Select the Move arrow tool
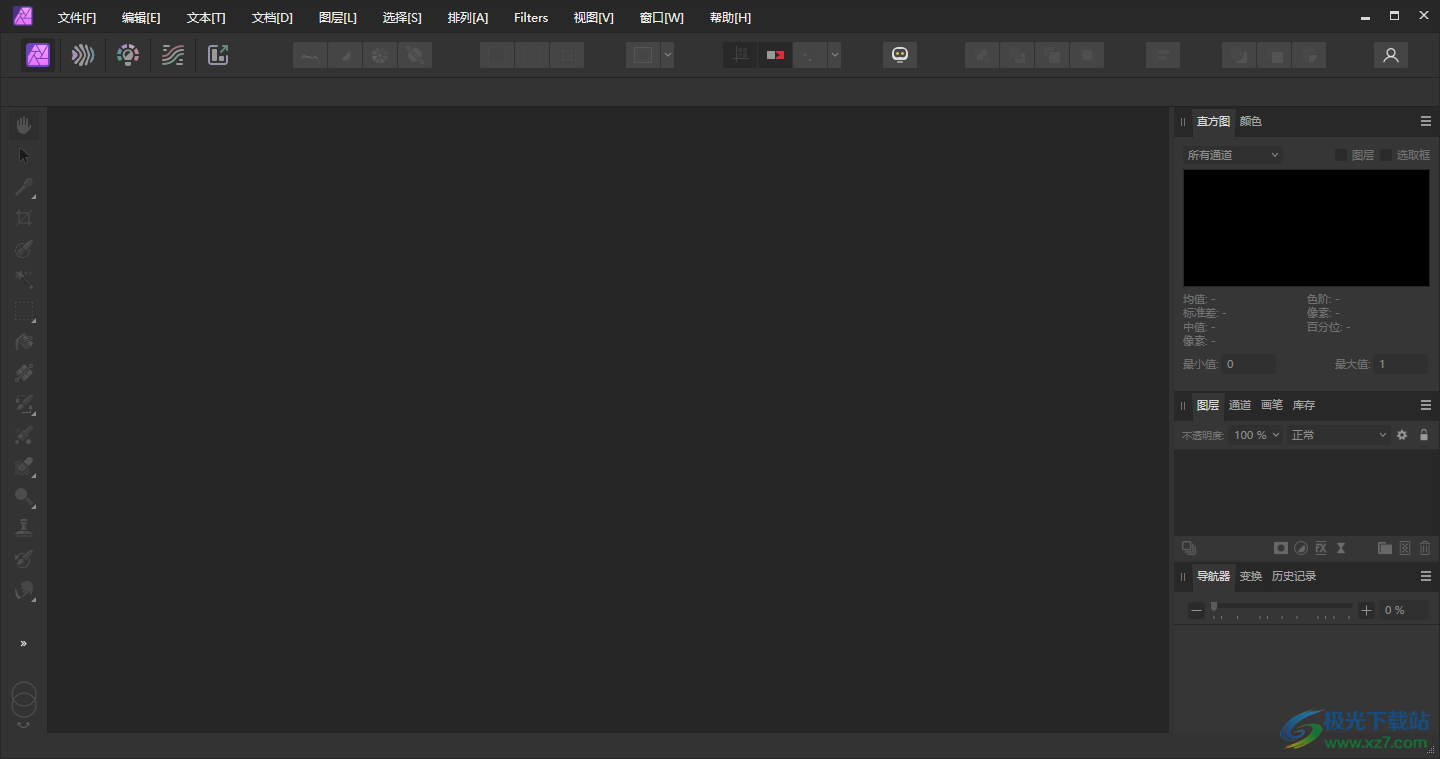The height and width of the screenshot is (759, 1440). pyautogui.click(x=24, y=156)
